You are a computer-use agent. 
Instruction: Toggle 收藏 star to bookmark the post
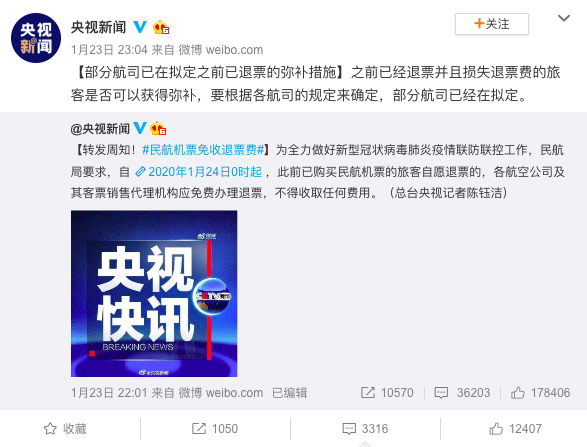click(65, 429)
